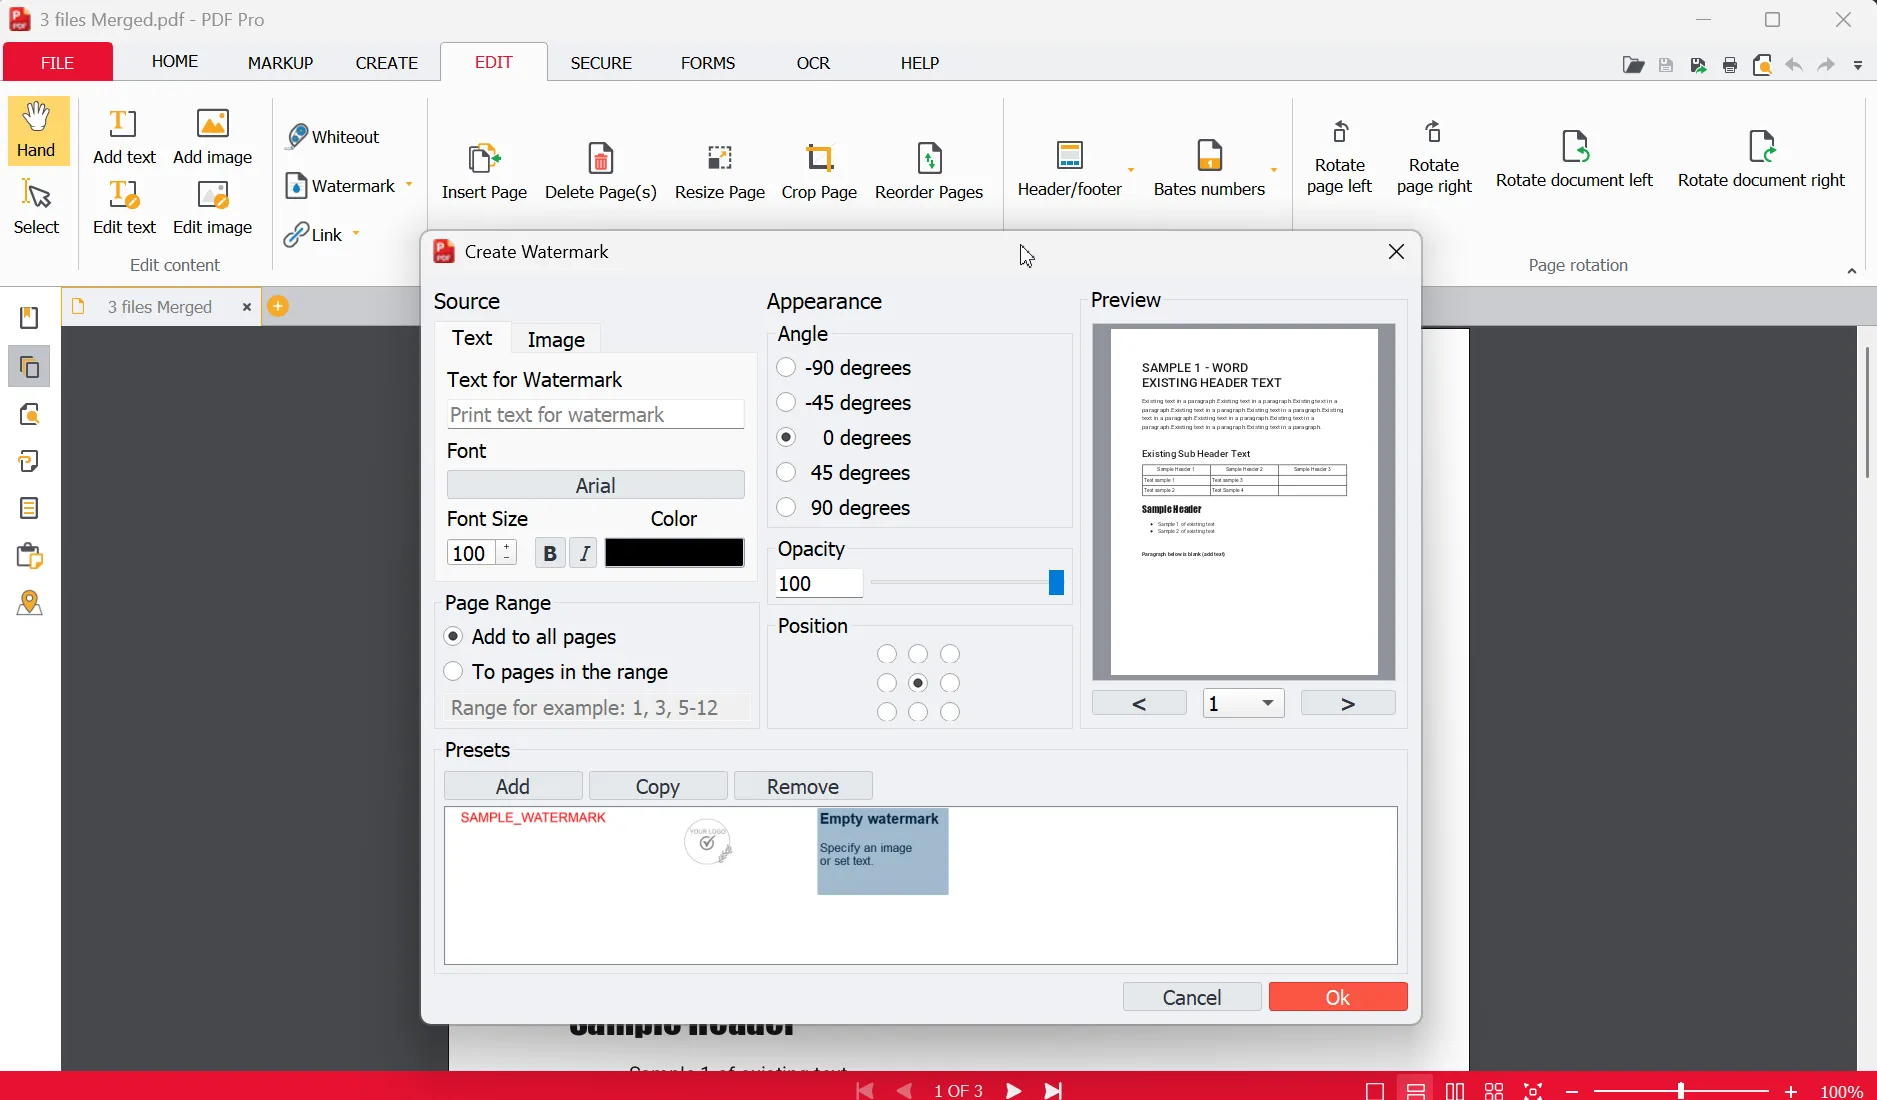
Task: Open the preview page number dropdown
Action: coord(1244,703)
